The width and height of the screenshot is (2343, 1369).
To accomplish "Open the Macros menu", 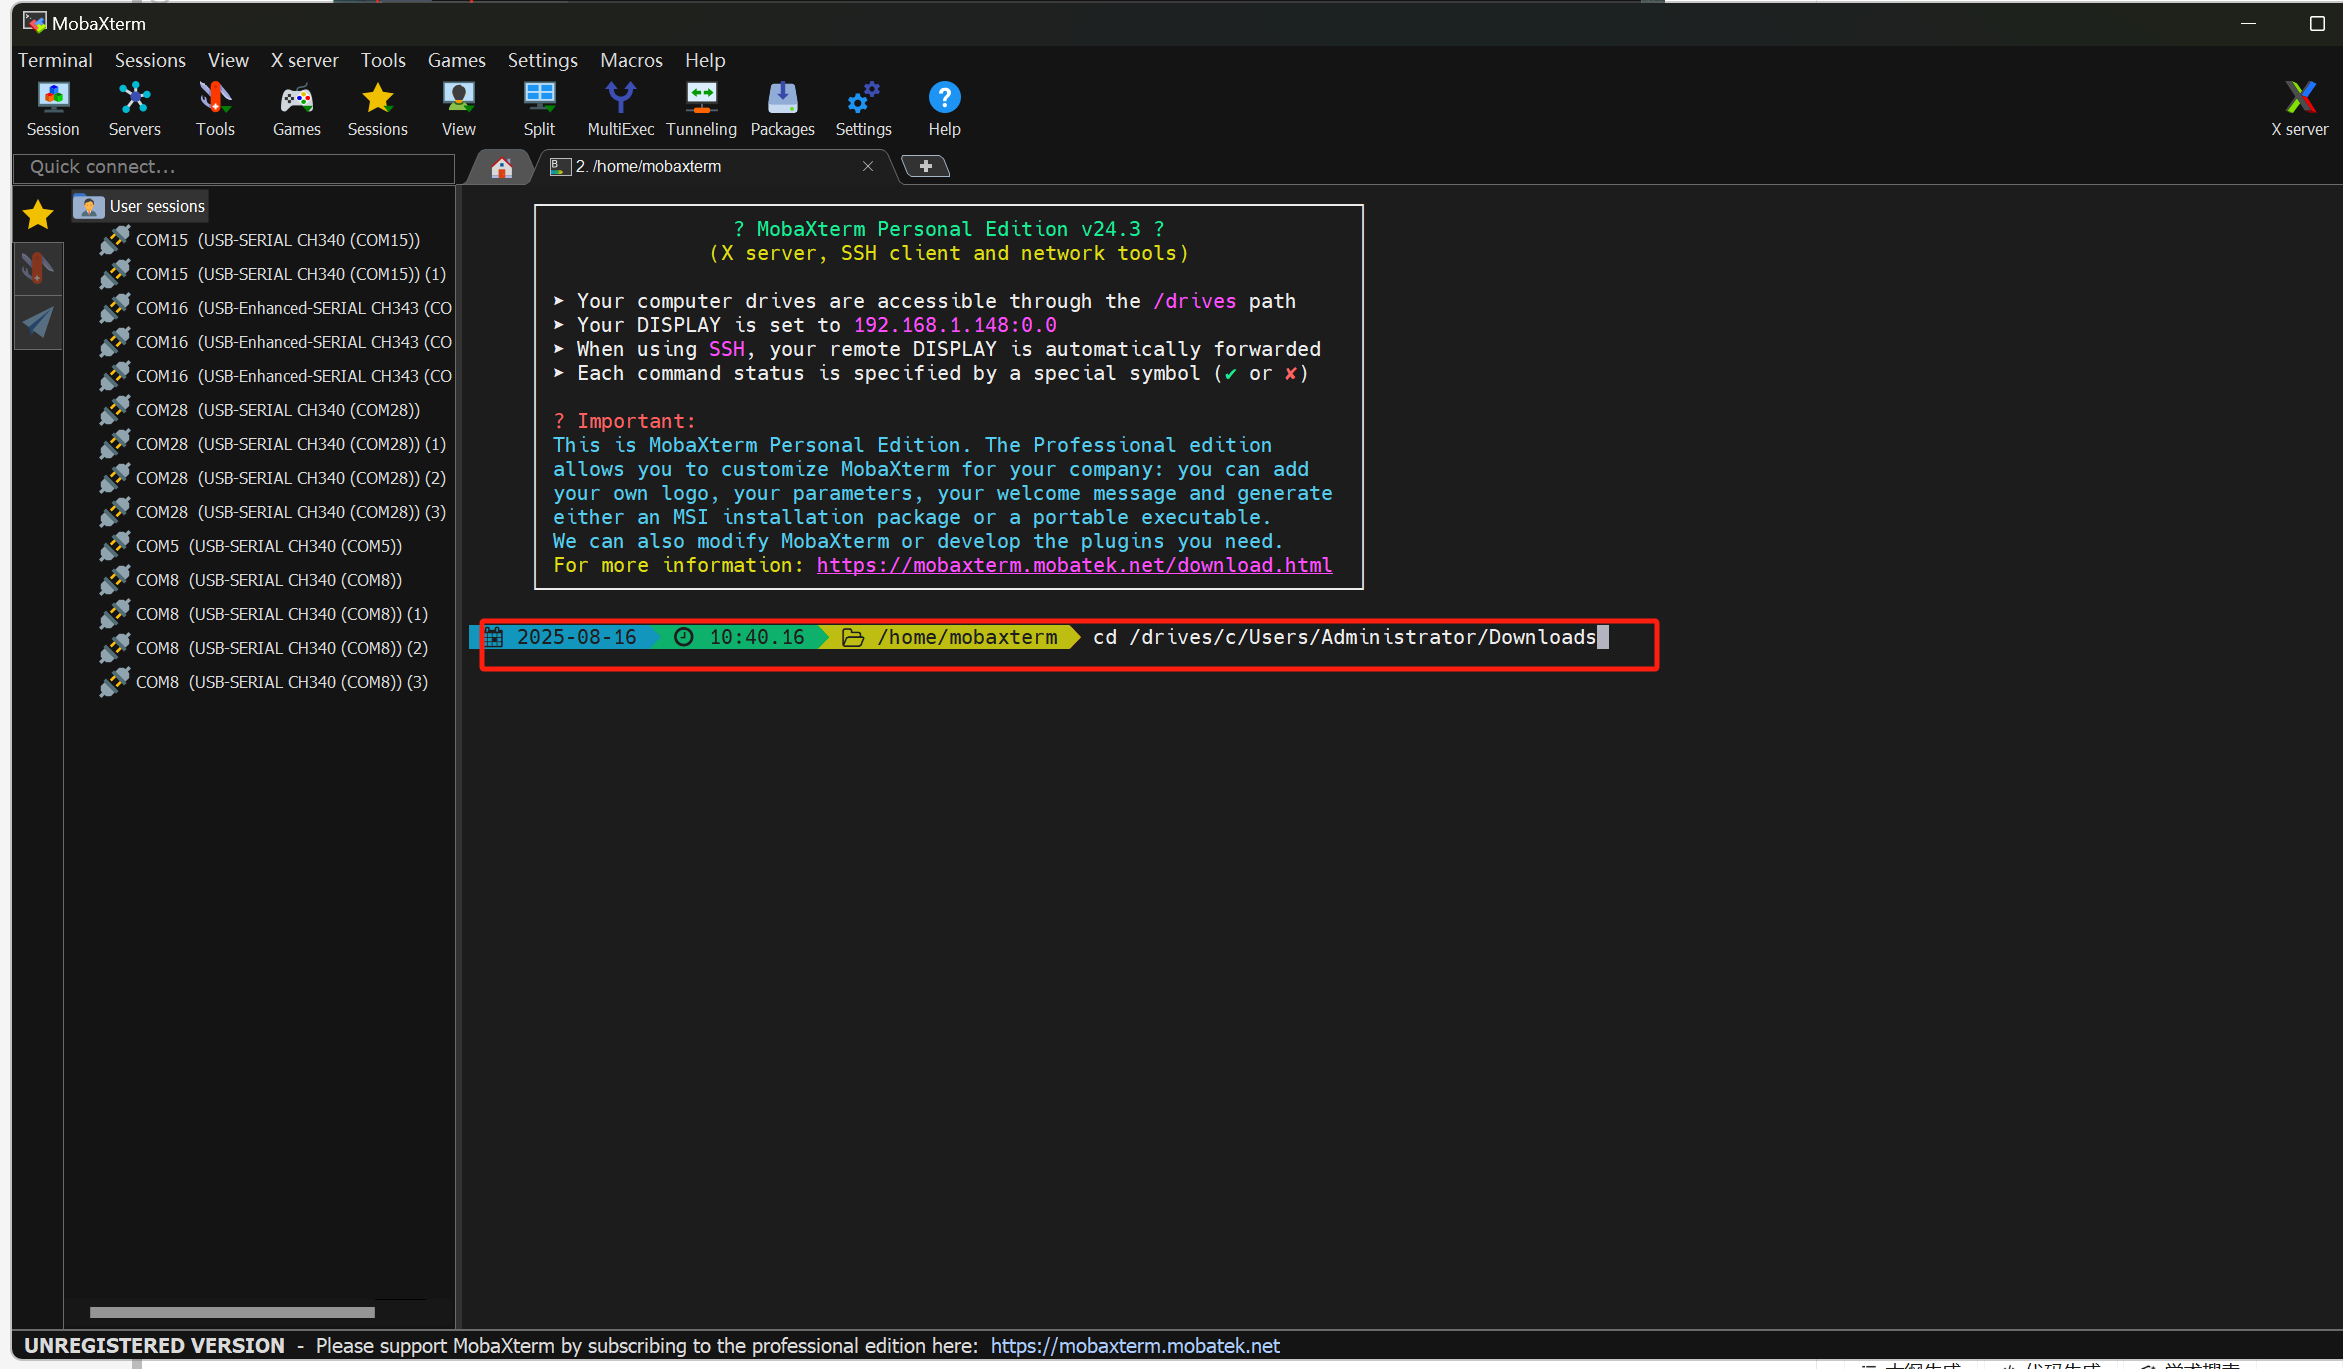I will coord(631,60).
